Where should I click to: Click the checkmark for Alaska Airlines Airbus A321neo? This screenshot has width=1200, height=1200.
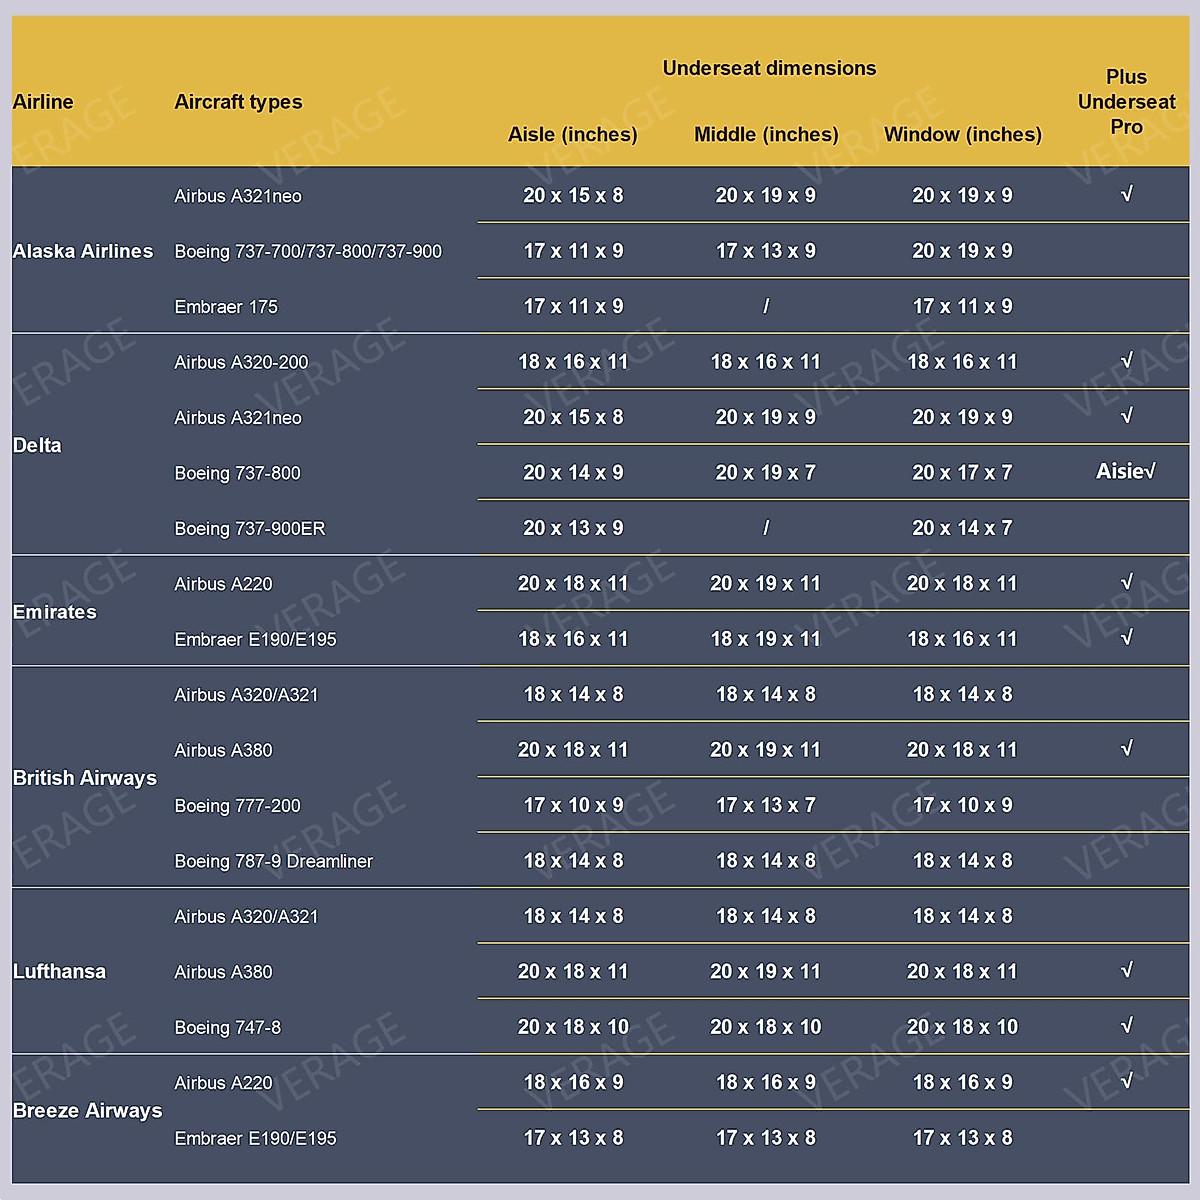pos(1127,195)
